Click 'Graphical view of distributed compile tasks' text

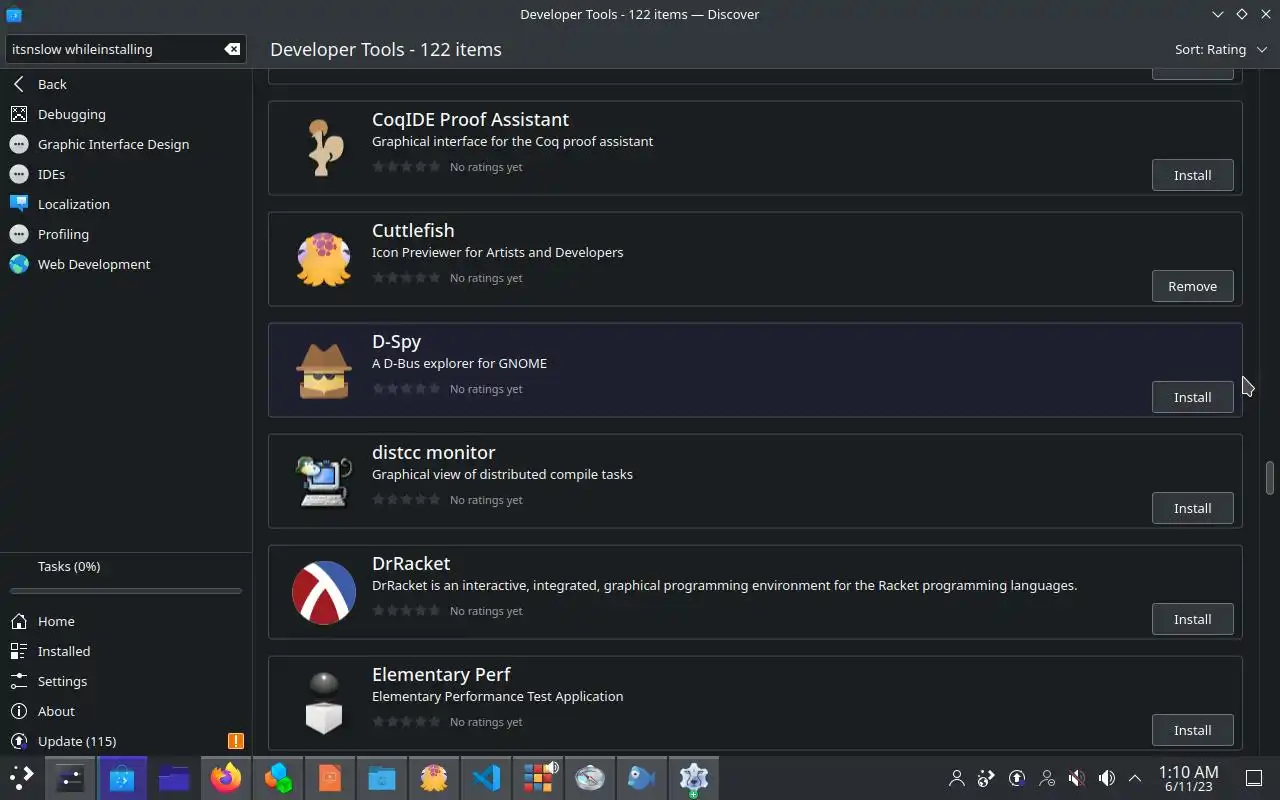click(x=502, y=474)
